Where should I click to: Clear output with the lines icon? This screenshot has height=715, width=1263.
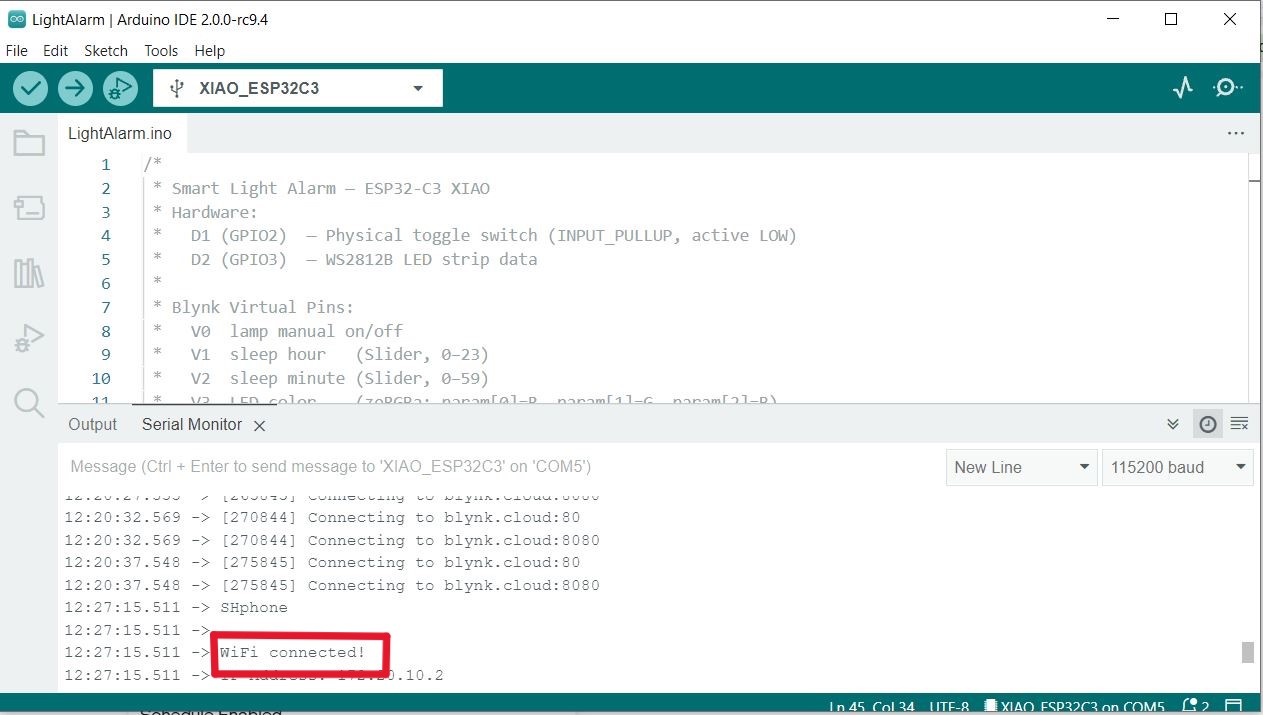(1239, 424)
